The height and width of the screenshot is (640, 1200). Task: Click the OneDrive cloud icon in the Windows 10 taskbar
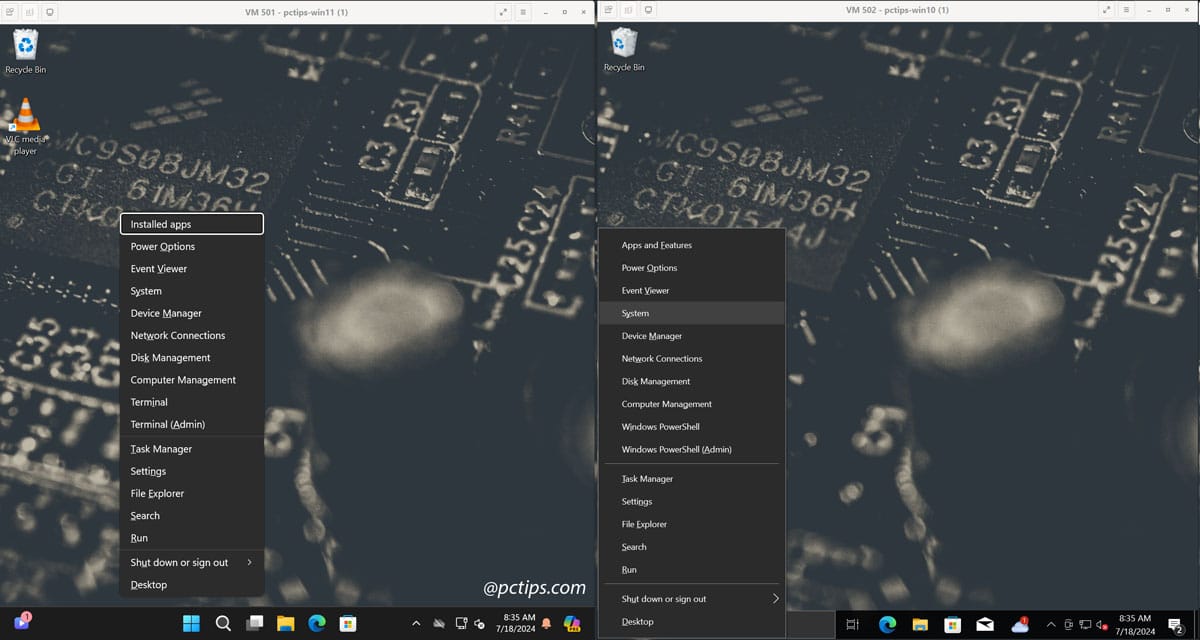1018,622
